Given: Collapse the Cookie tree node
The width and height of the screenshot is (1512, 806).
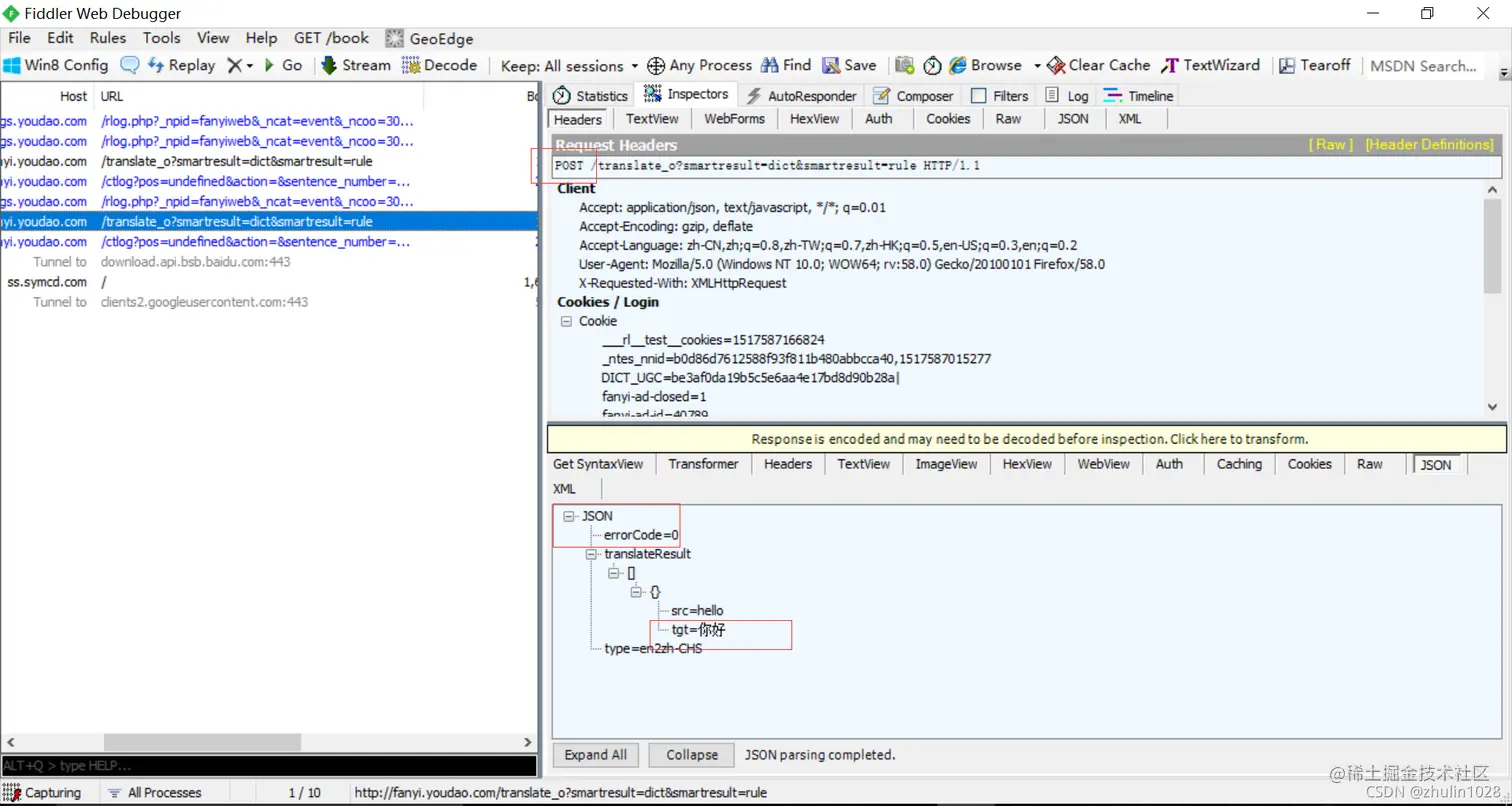Looking at the screenshot, I should [x=566, y=321].
